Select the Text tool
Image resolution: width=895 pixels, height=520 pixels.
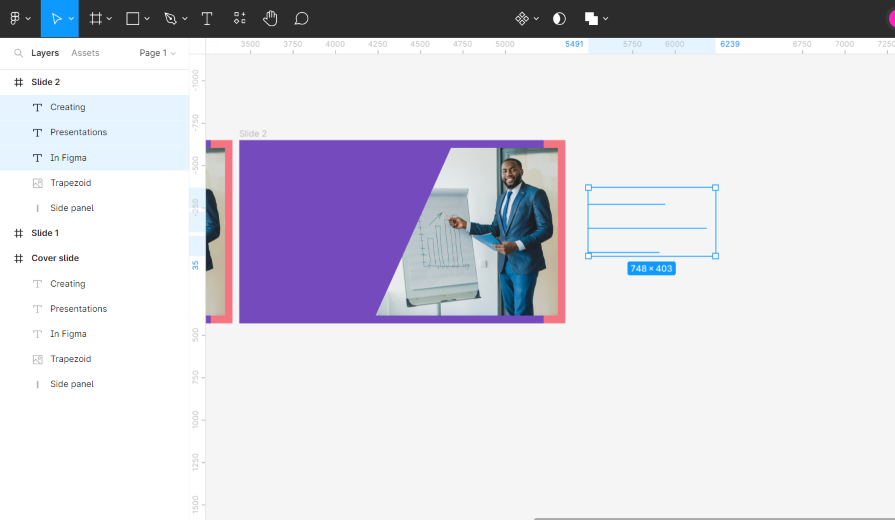point(207,18)
